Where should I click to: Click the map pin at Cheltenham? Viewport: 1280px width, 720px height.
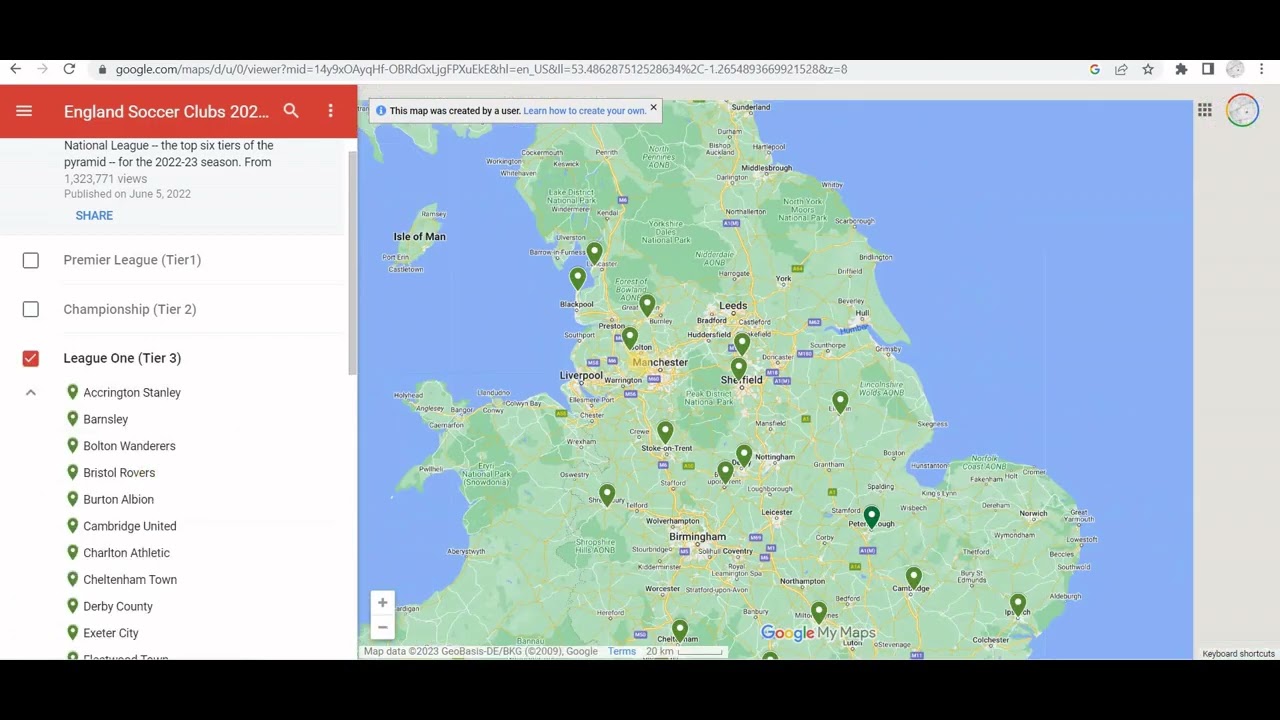point(680,630)
